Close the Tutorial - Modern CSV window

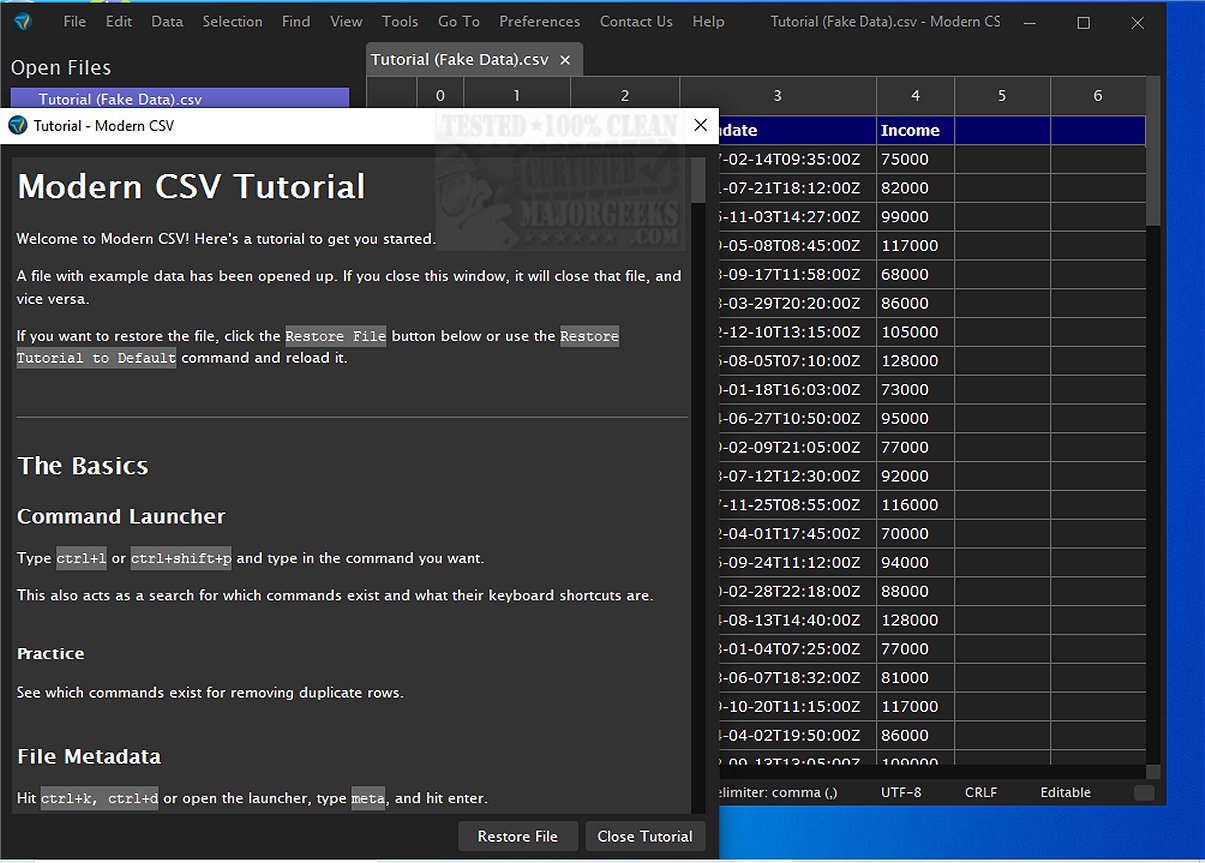point(700,125)
